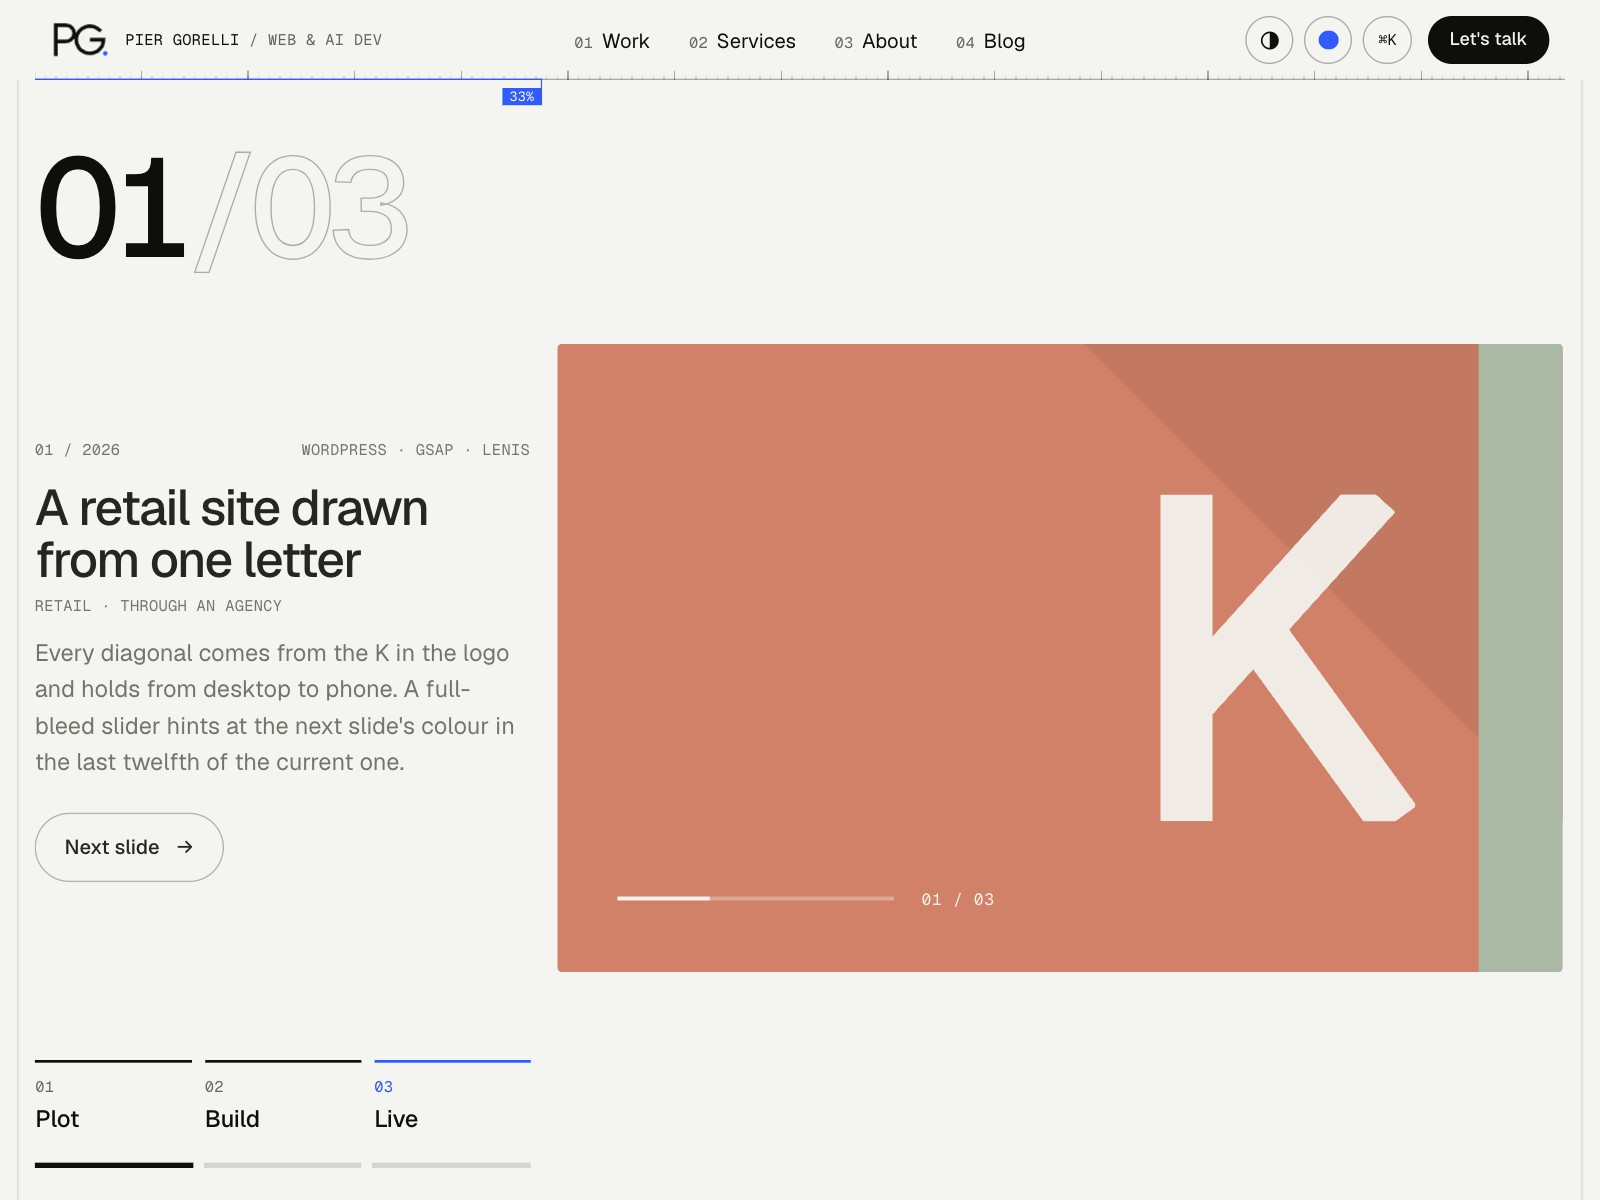The image size is (1600, 1200).
Task: Select the 02 Build step tab
Action: [283, 1098]
